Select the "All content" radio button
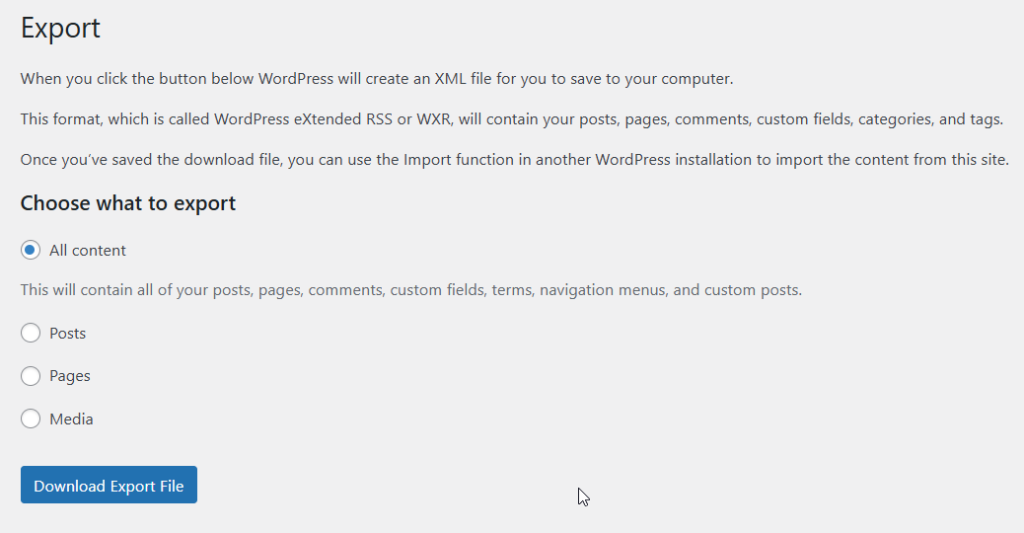This screenshot has height=533, width=1024. pyautogui.click(x=30, y=250)
